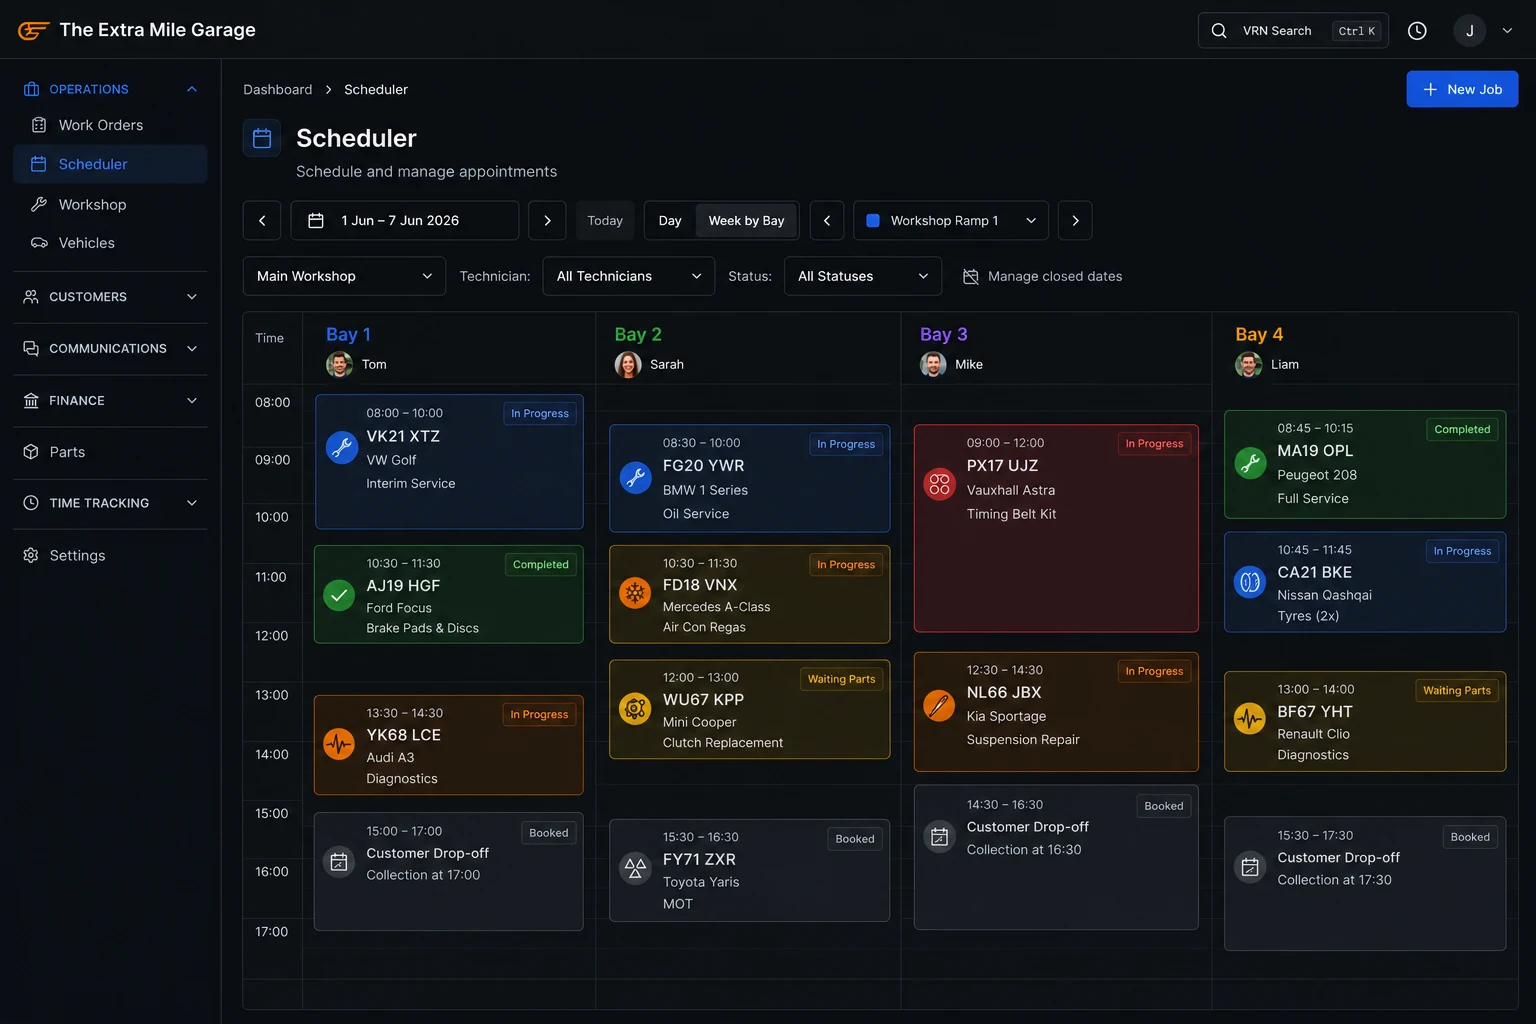Select next bay arrow

click(1075, 221)
